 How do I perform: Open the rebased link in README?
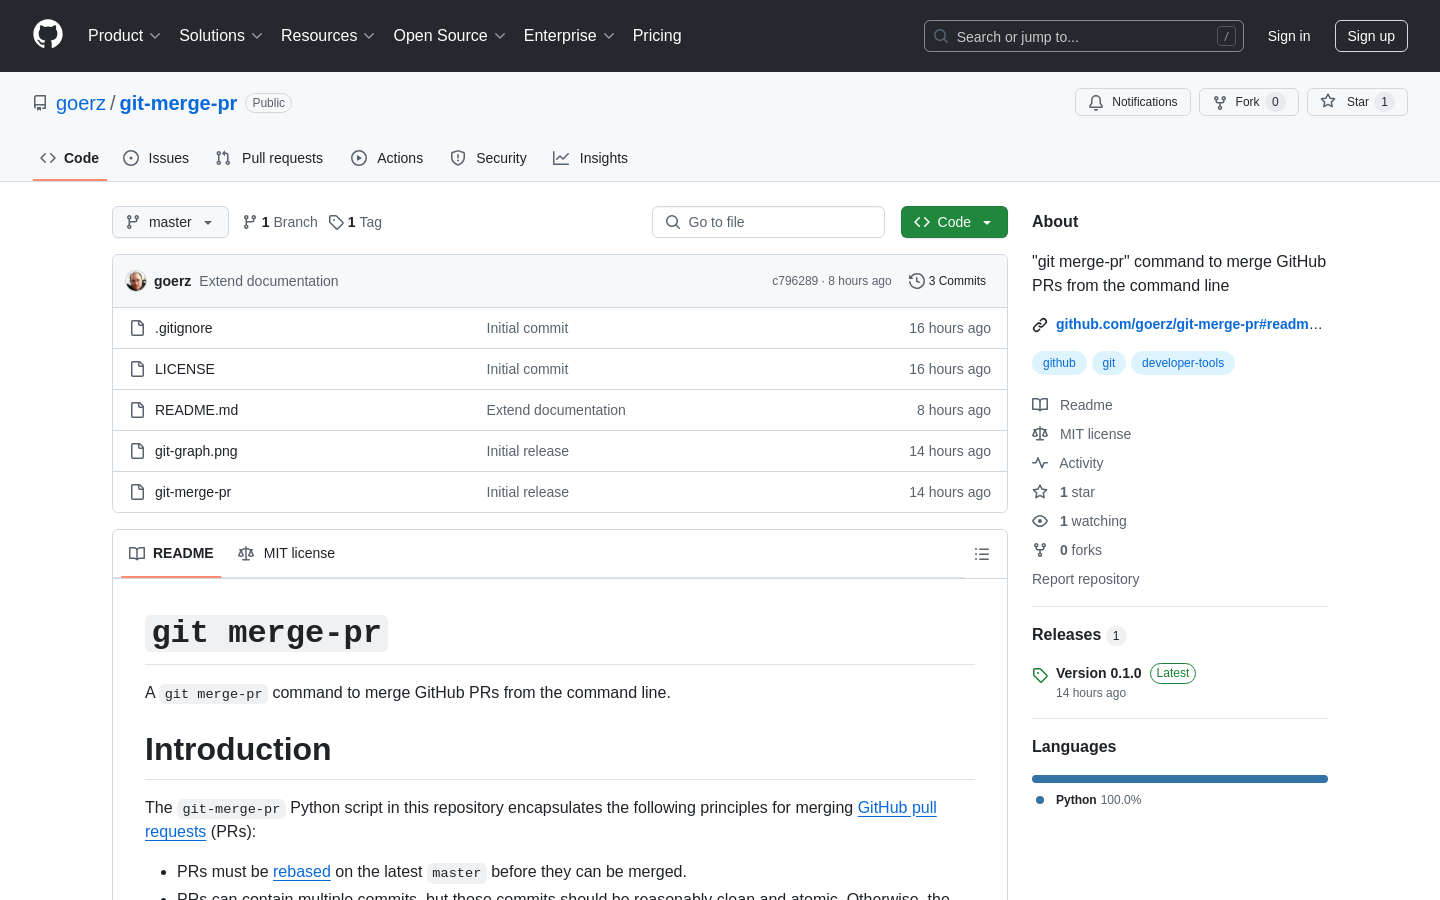[302, 871]
